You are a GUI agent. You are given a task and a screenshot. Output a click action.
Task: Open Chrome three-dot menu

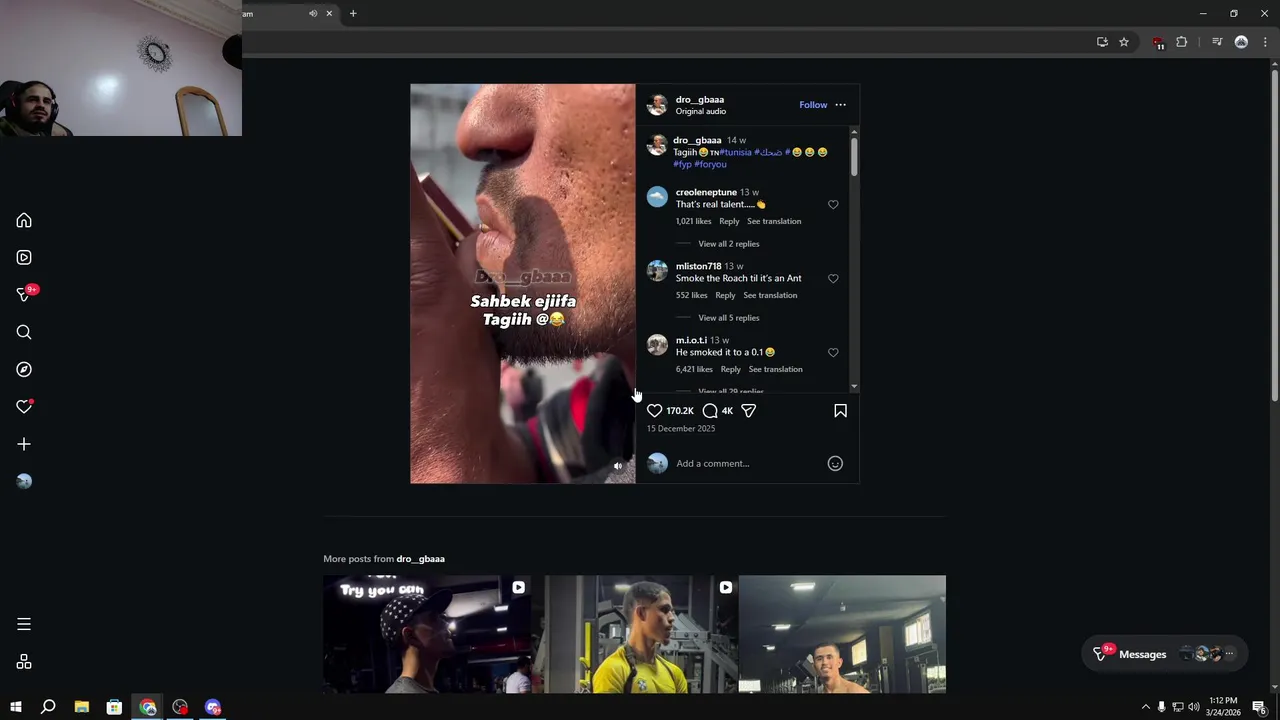(1265, 42)
